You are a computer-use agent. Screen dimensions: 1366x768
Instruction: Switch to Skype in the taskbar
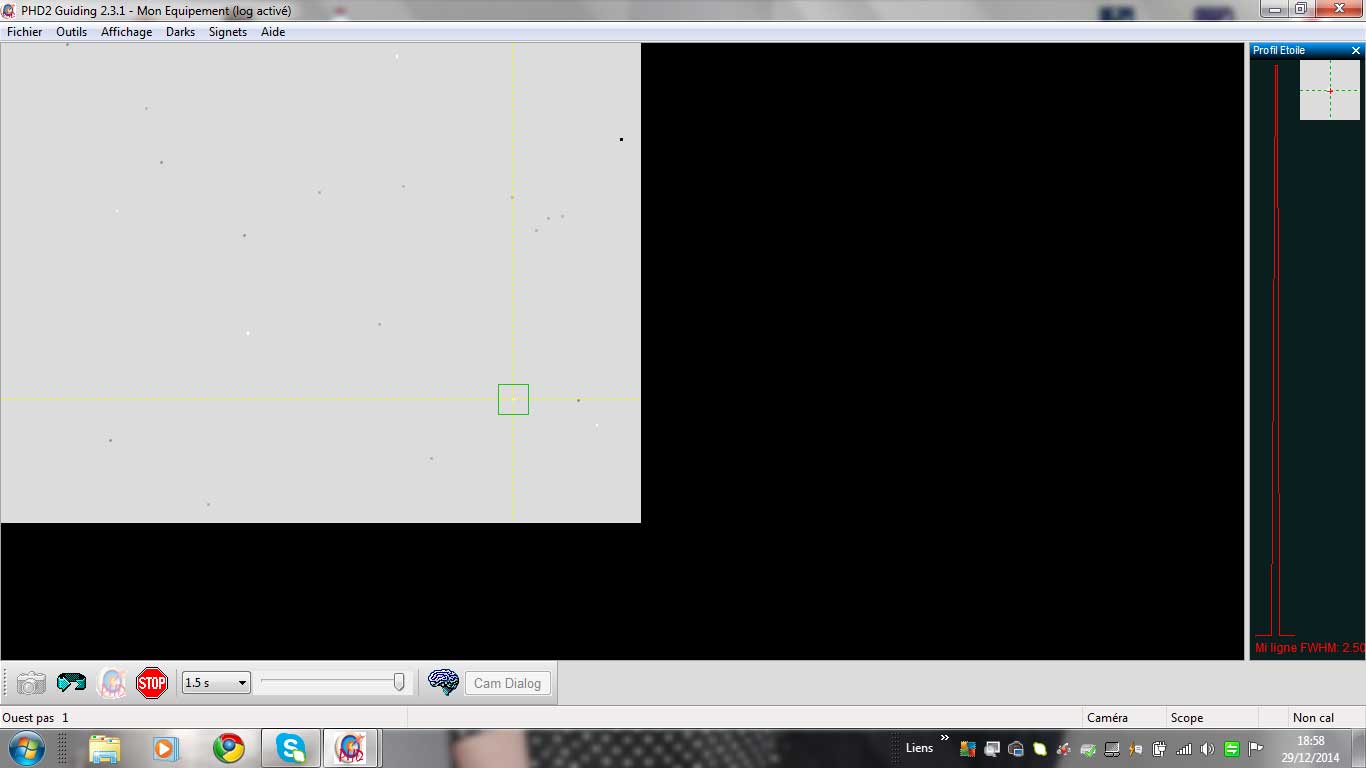coord(291,748)
